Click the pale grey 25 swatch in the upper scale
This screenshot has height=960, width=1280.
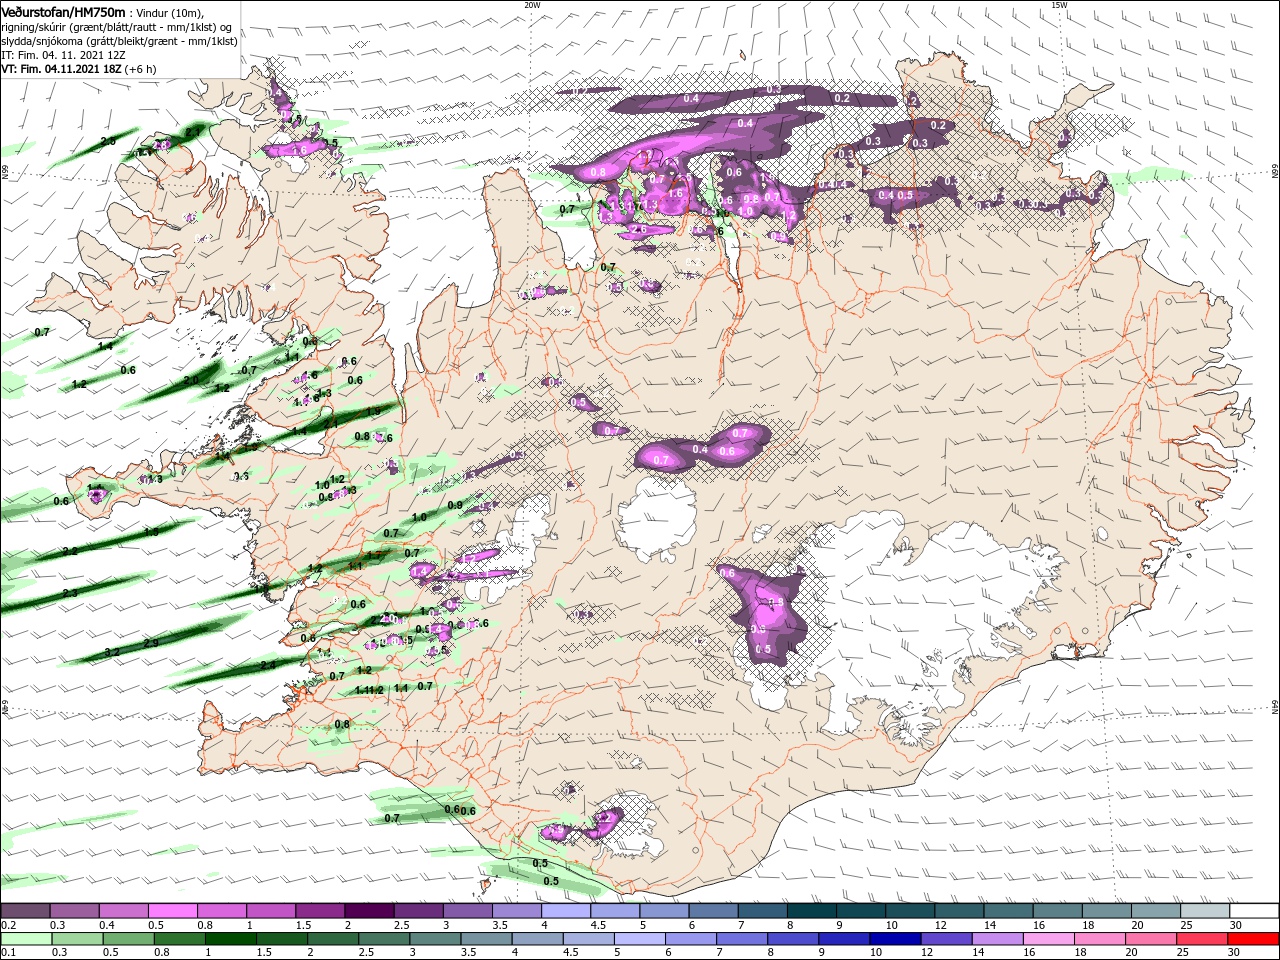(x=1206, y=911)
